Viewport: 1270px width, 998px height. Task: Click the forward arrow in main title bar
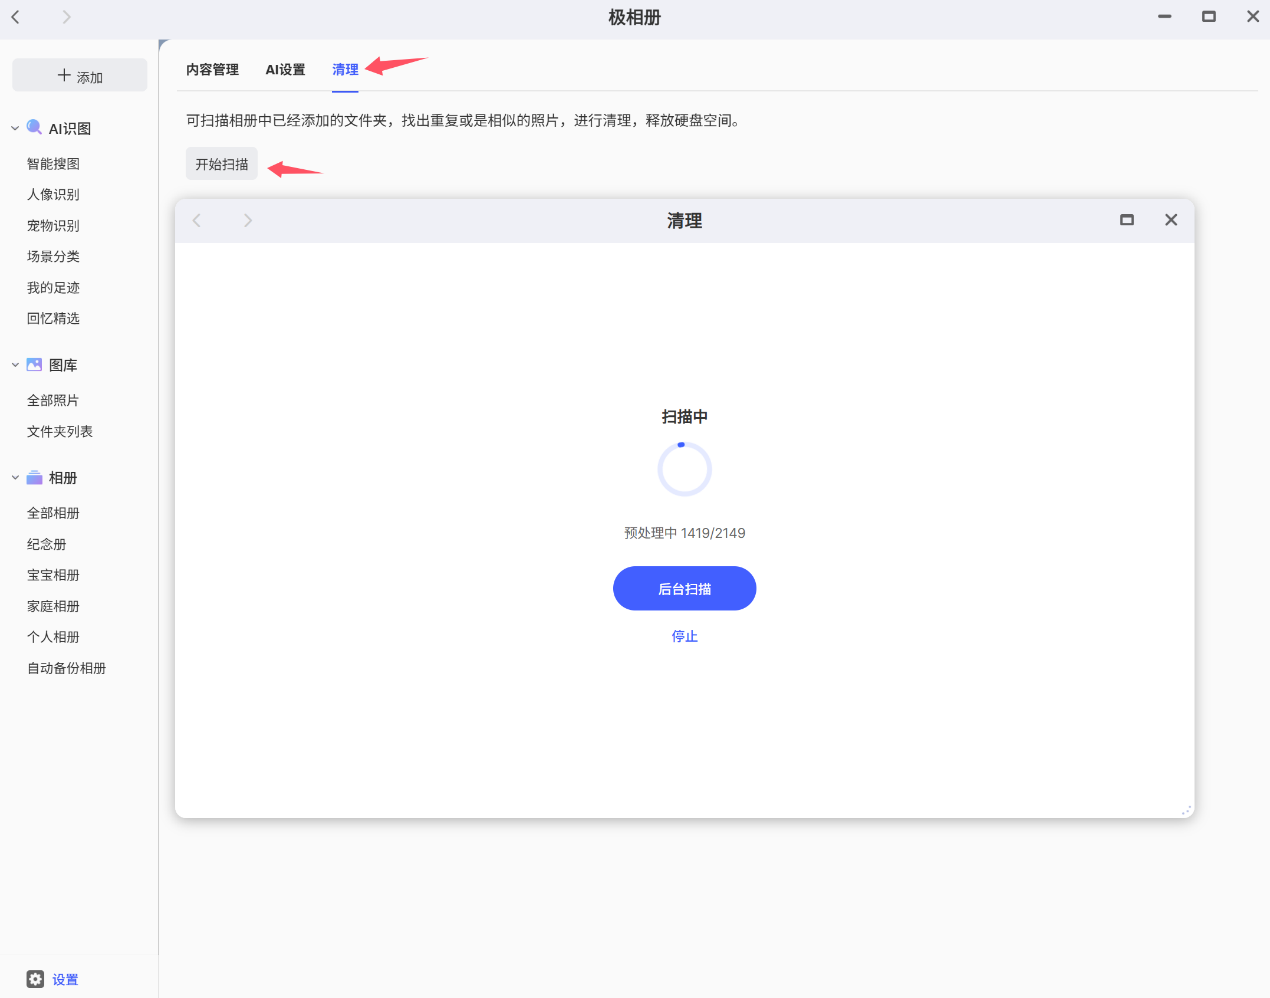pyautogui.click(x=66, y=17)
